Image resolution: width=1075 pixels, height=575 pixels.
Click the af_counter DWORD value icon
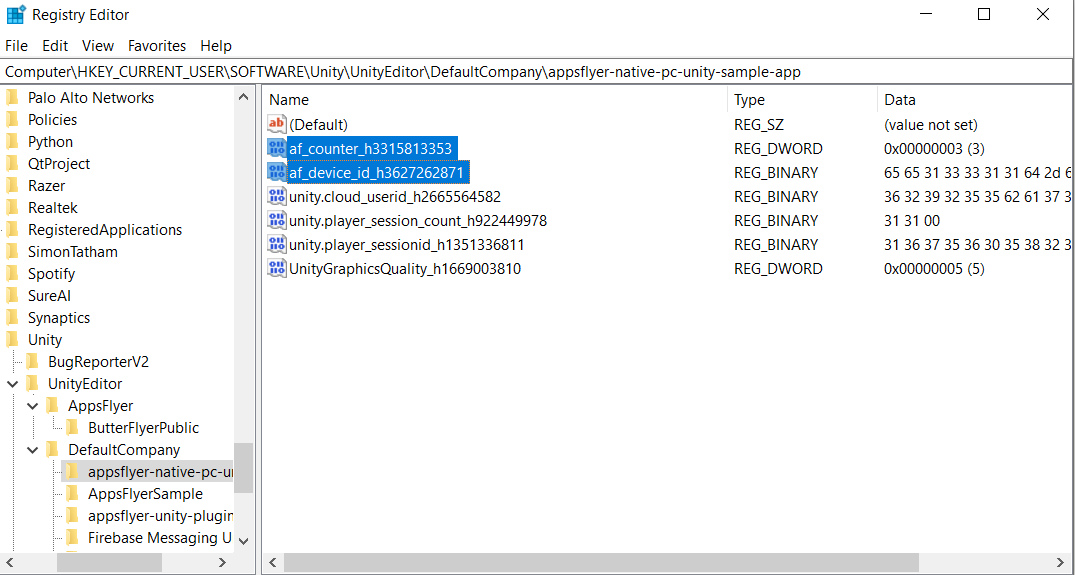click(x=276, y=148)
